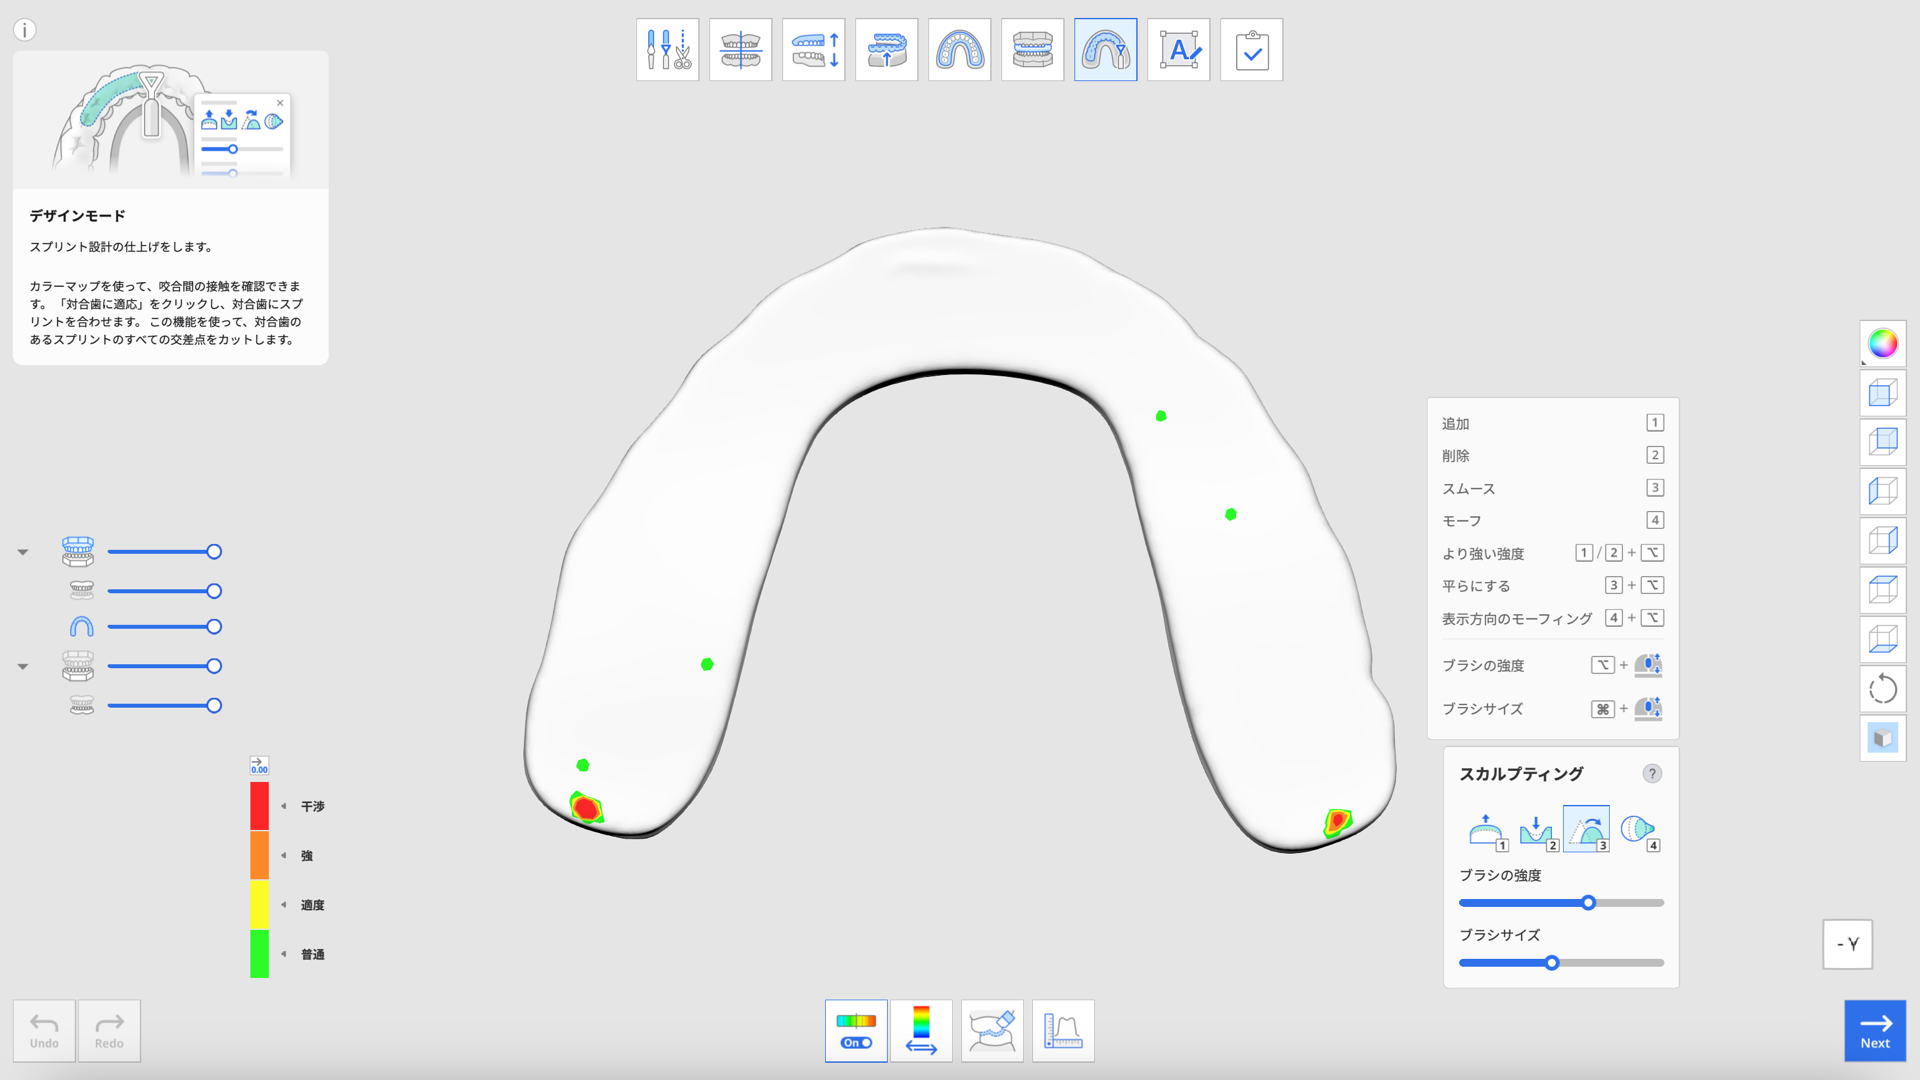Open the trimming tools step in the toolbar
The image size is (1920, 1080).
[667, 49]
